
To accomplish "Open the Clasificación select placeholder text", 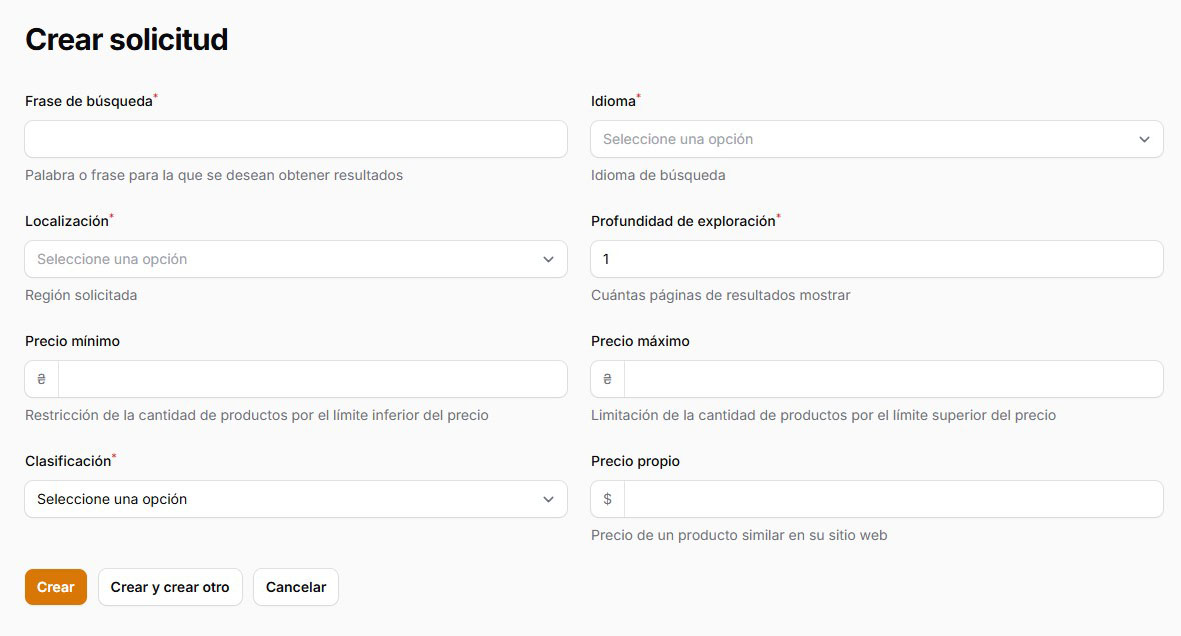I will [x=112, y=499].
